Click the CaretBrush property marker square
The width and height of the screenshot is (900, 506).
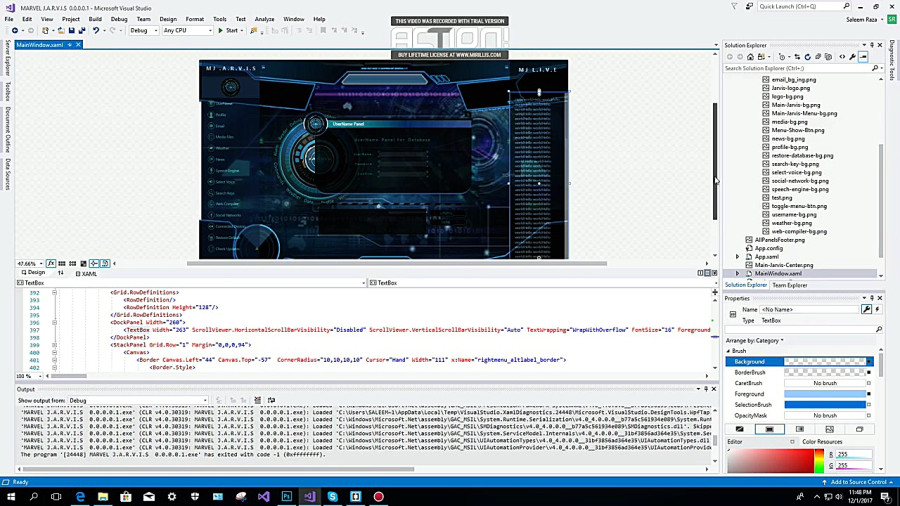point(869,383)
